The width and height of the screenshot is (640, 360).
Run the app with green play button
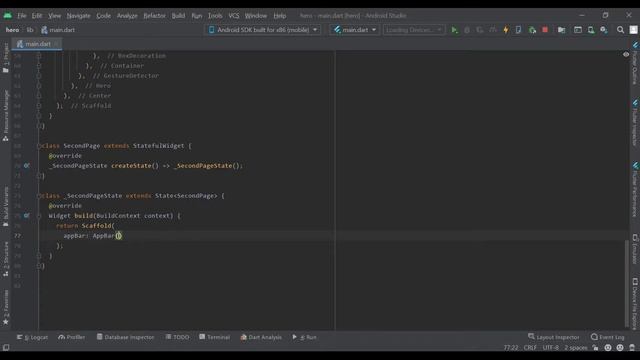click(454, 30)
